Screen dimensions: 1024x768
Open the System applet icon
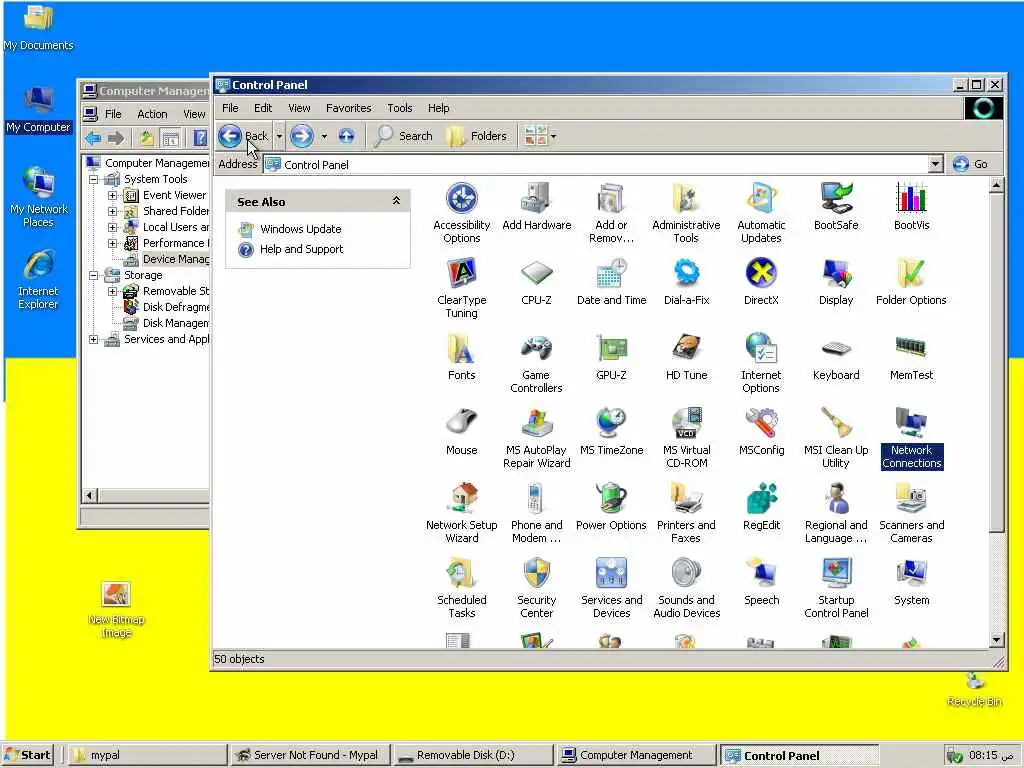point(911,582)
